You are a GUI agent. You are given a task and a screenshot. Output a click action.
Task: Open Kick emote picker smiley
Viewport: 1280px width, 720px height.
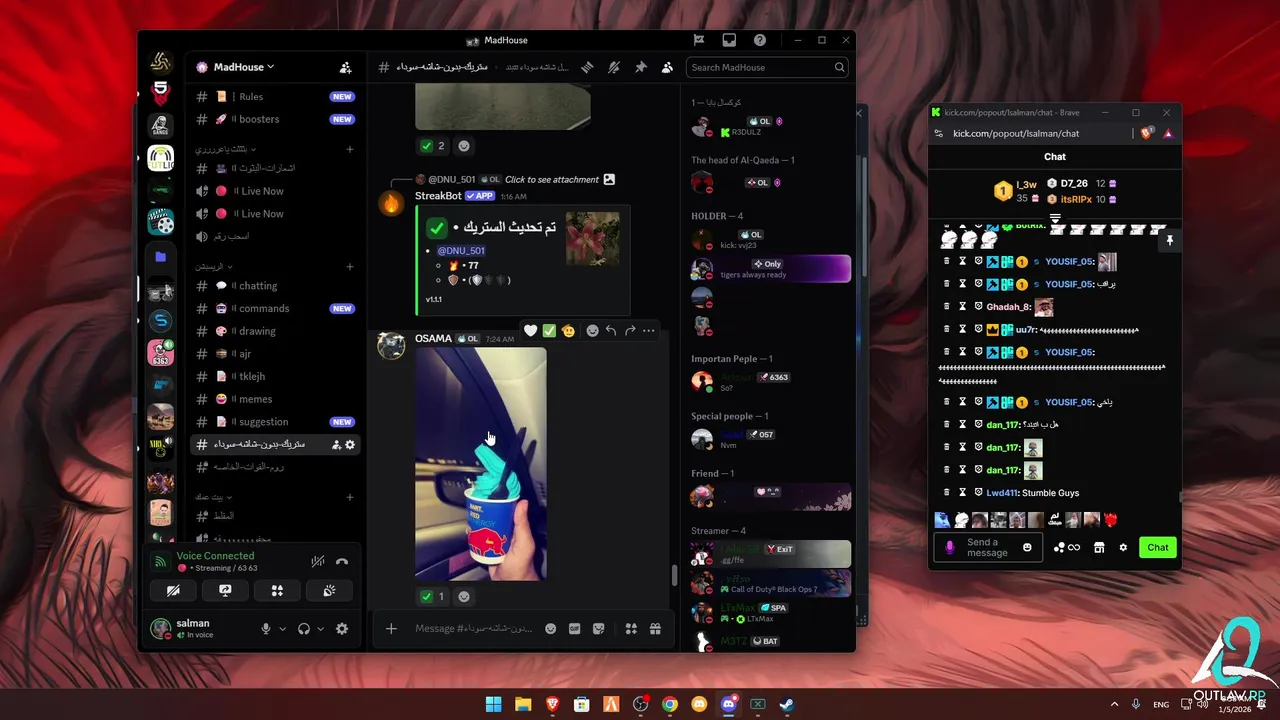1027,548
